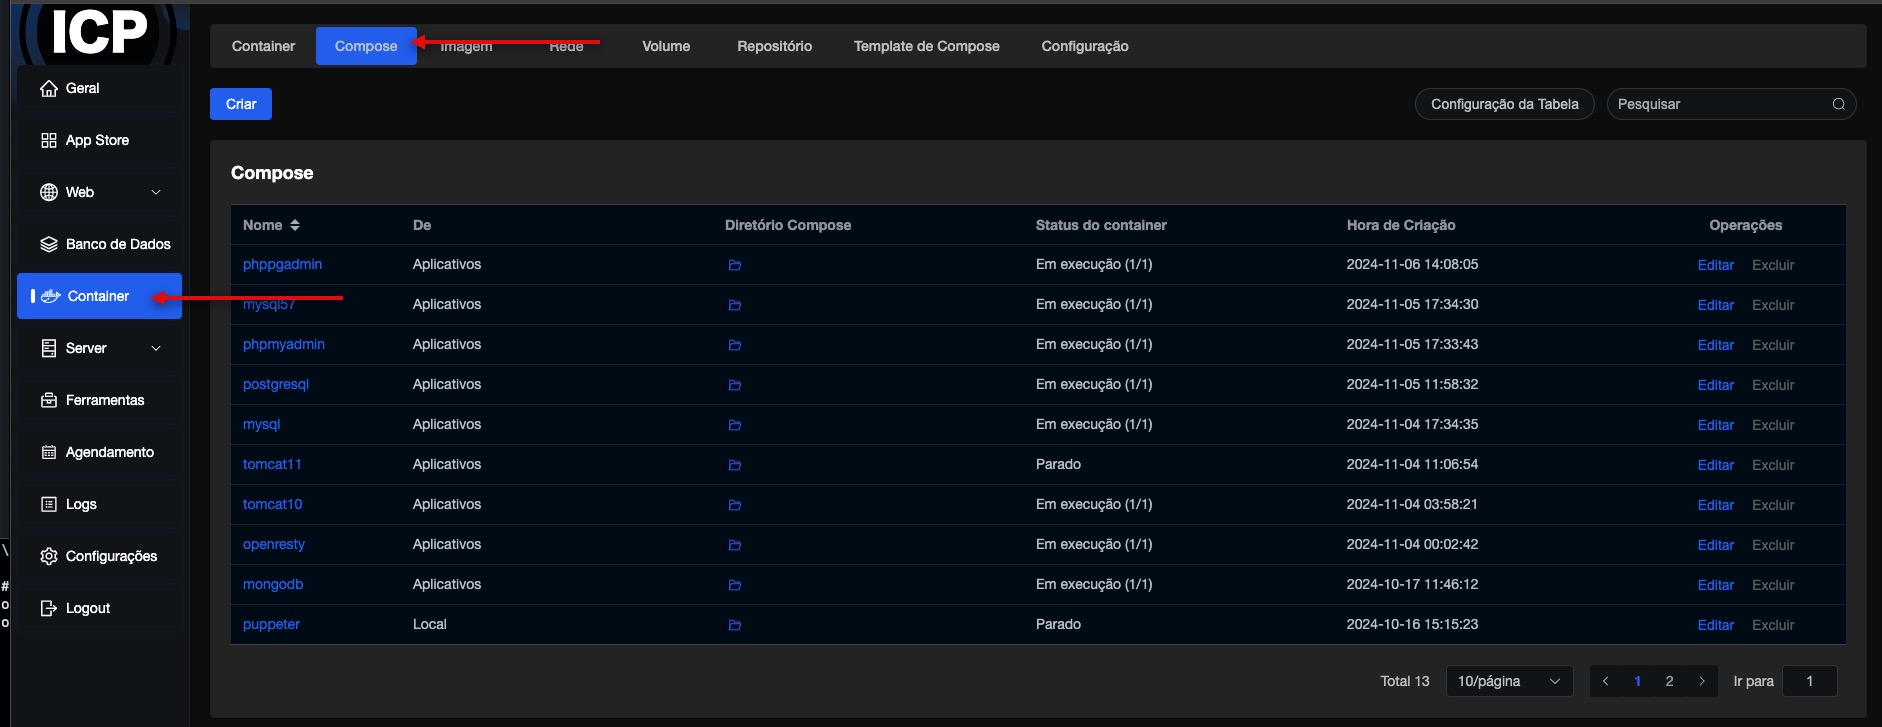Click the Web globe icon
The image size is (1882, 727).
(x=48, y=192)
